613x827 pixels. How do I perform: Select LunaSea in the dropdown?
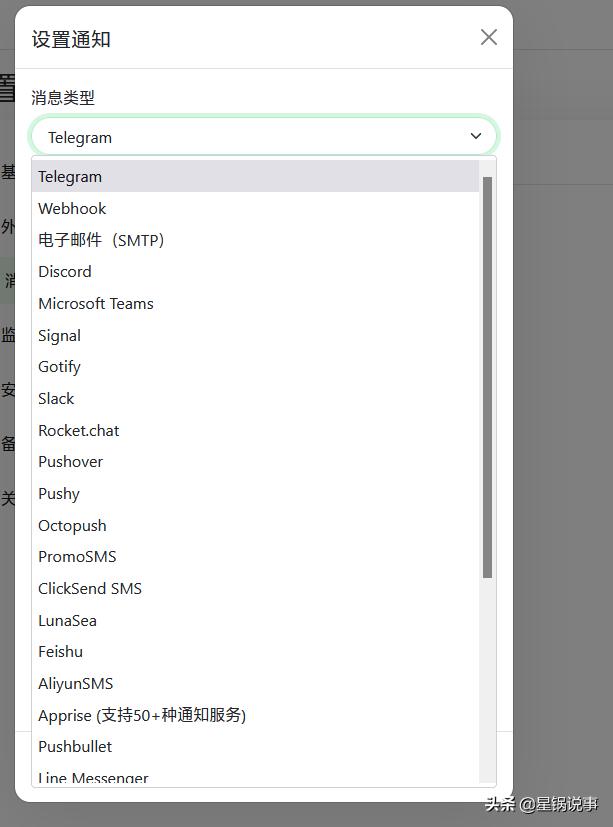(x=255, y=620)
